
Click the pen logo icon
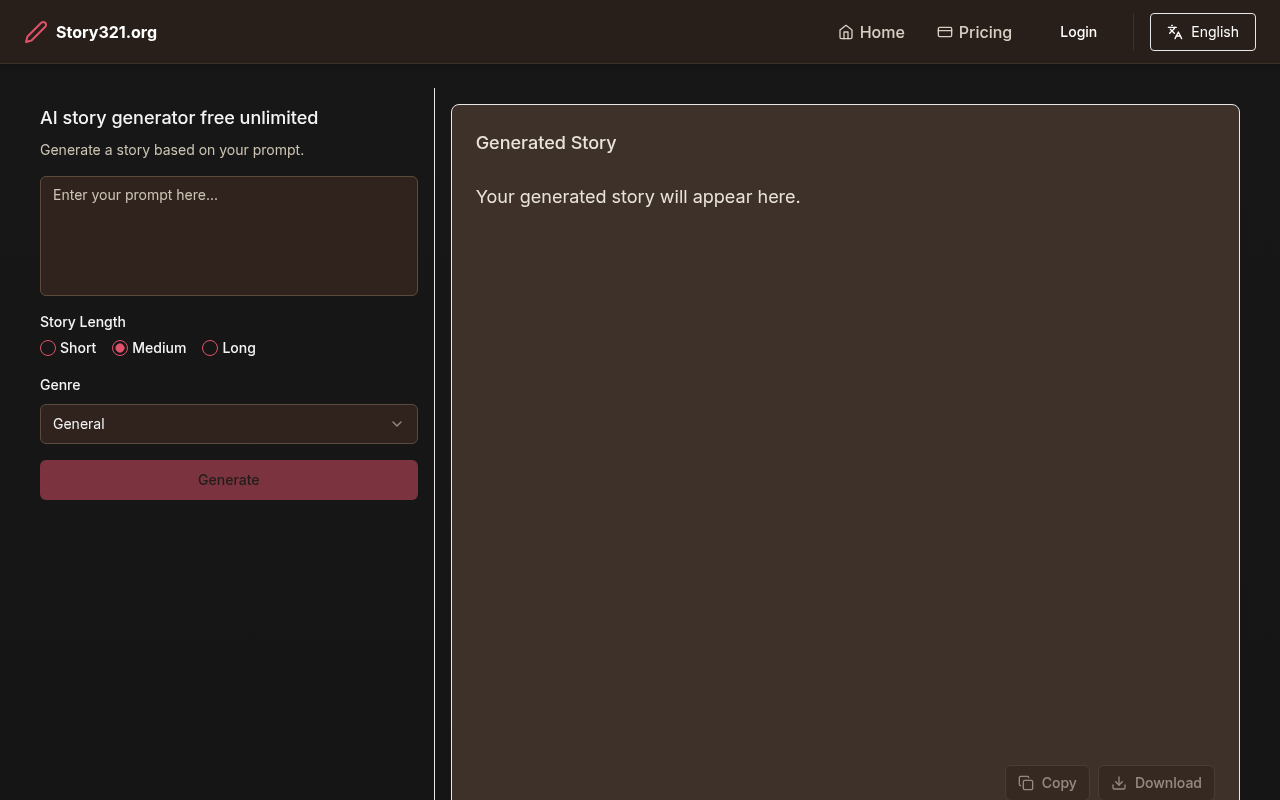tap(36, 32)
